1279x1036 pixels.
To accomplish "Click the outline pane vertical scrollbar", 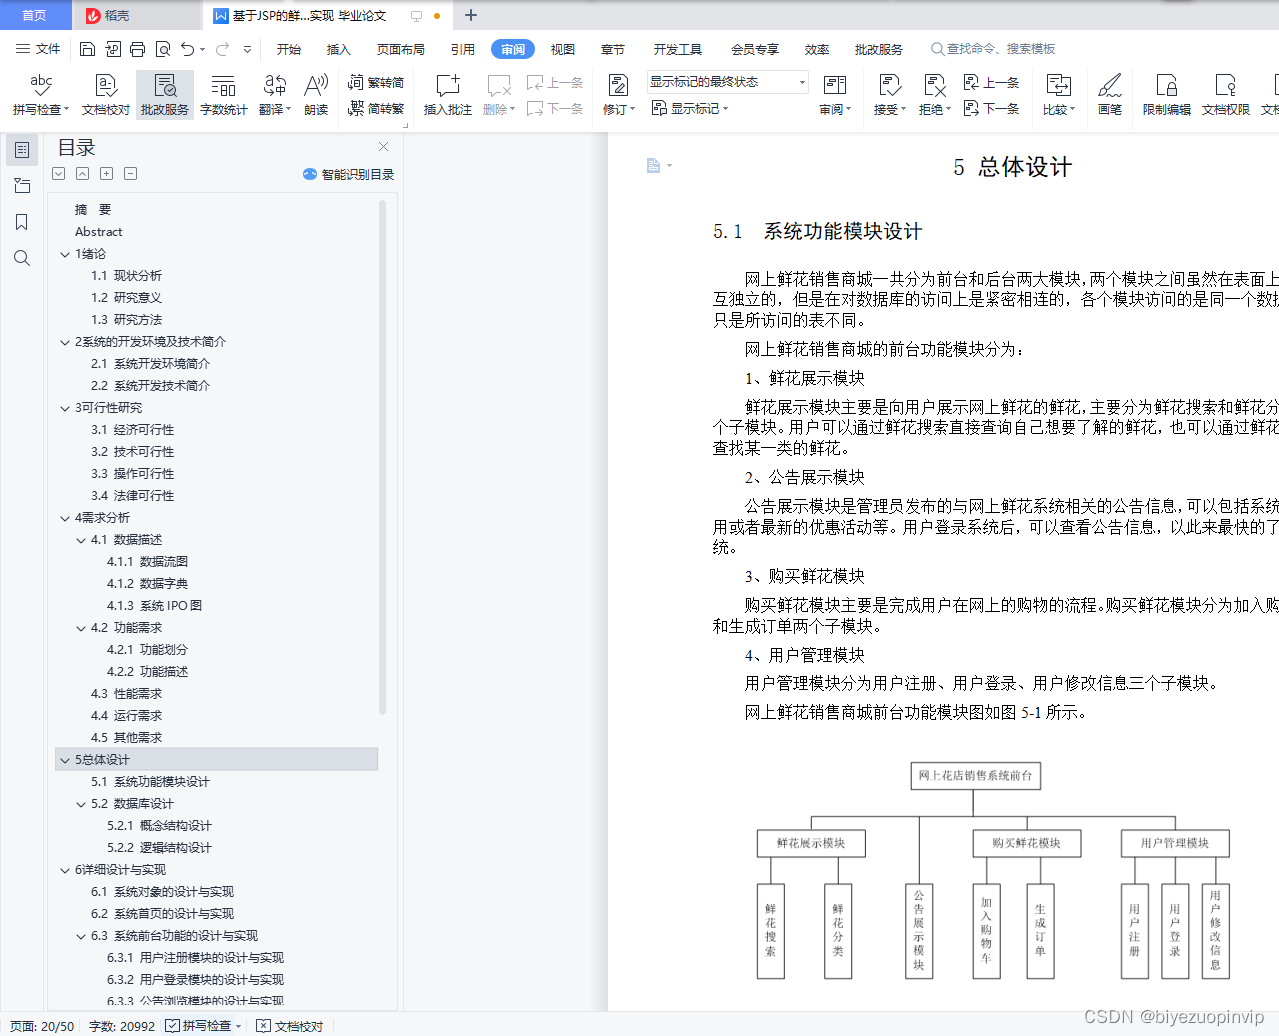I will click(382, 458).
